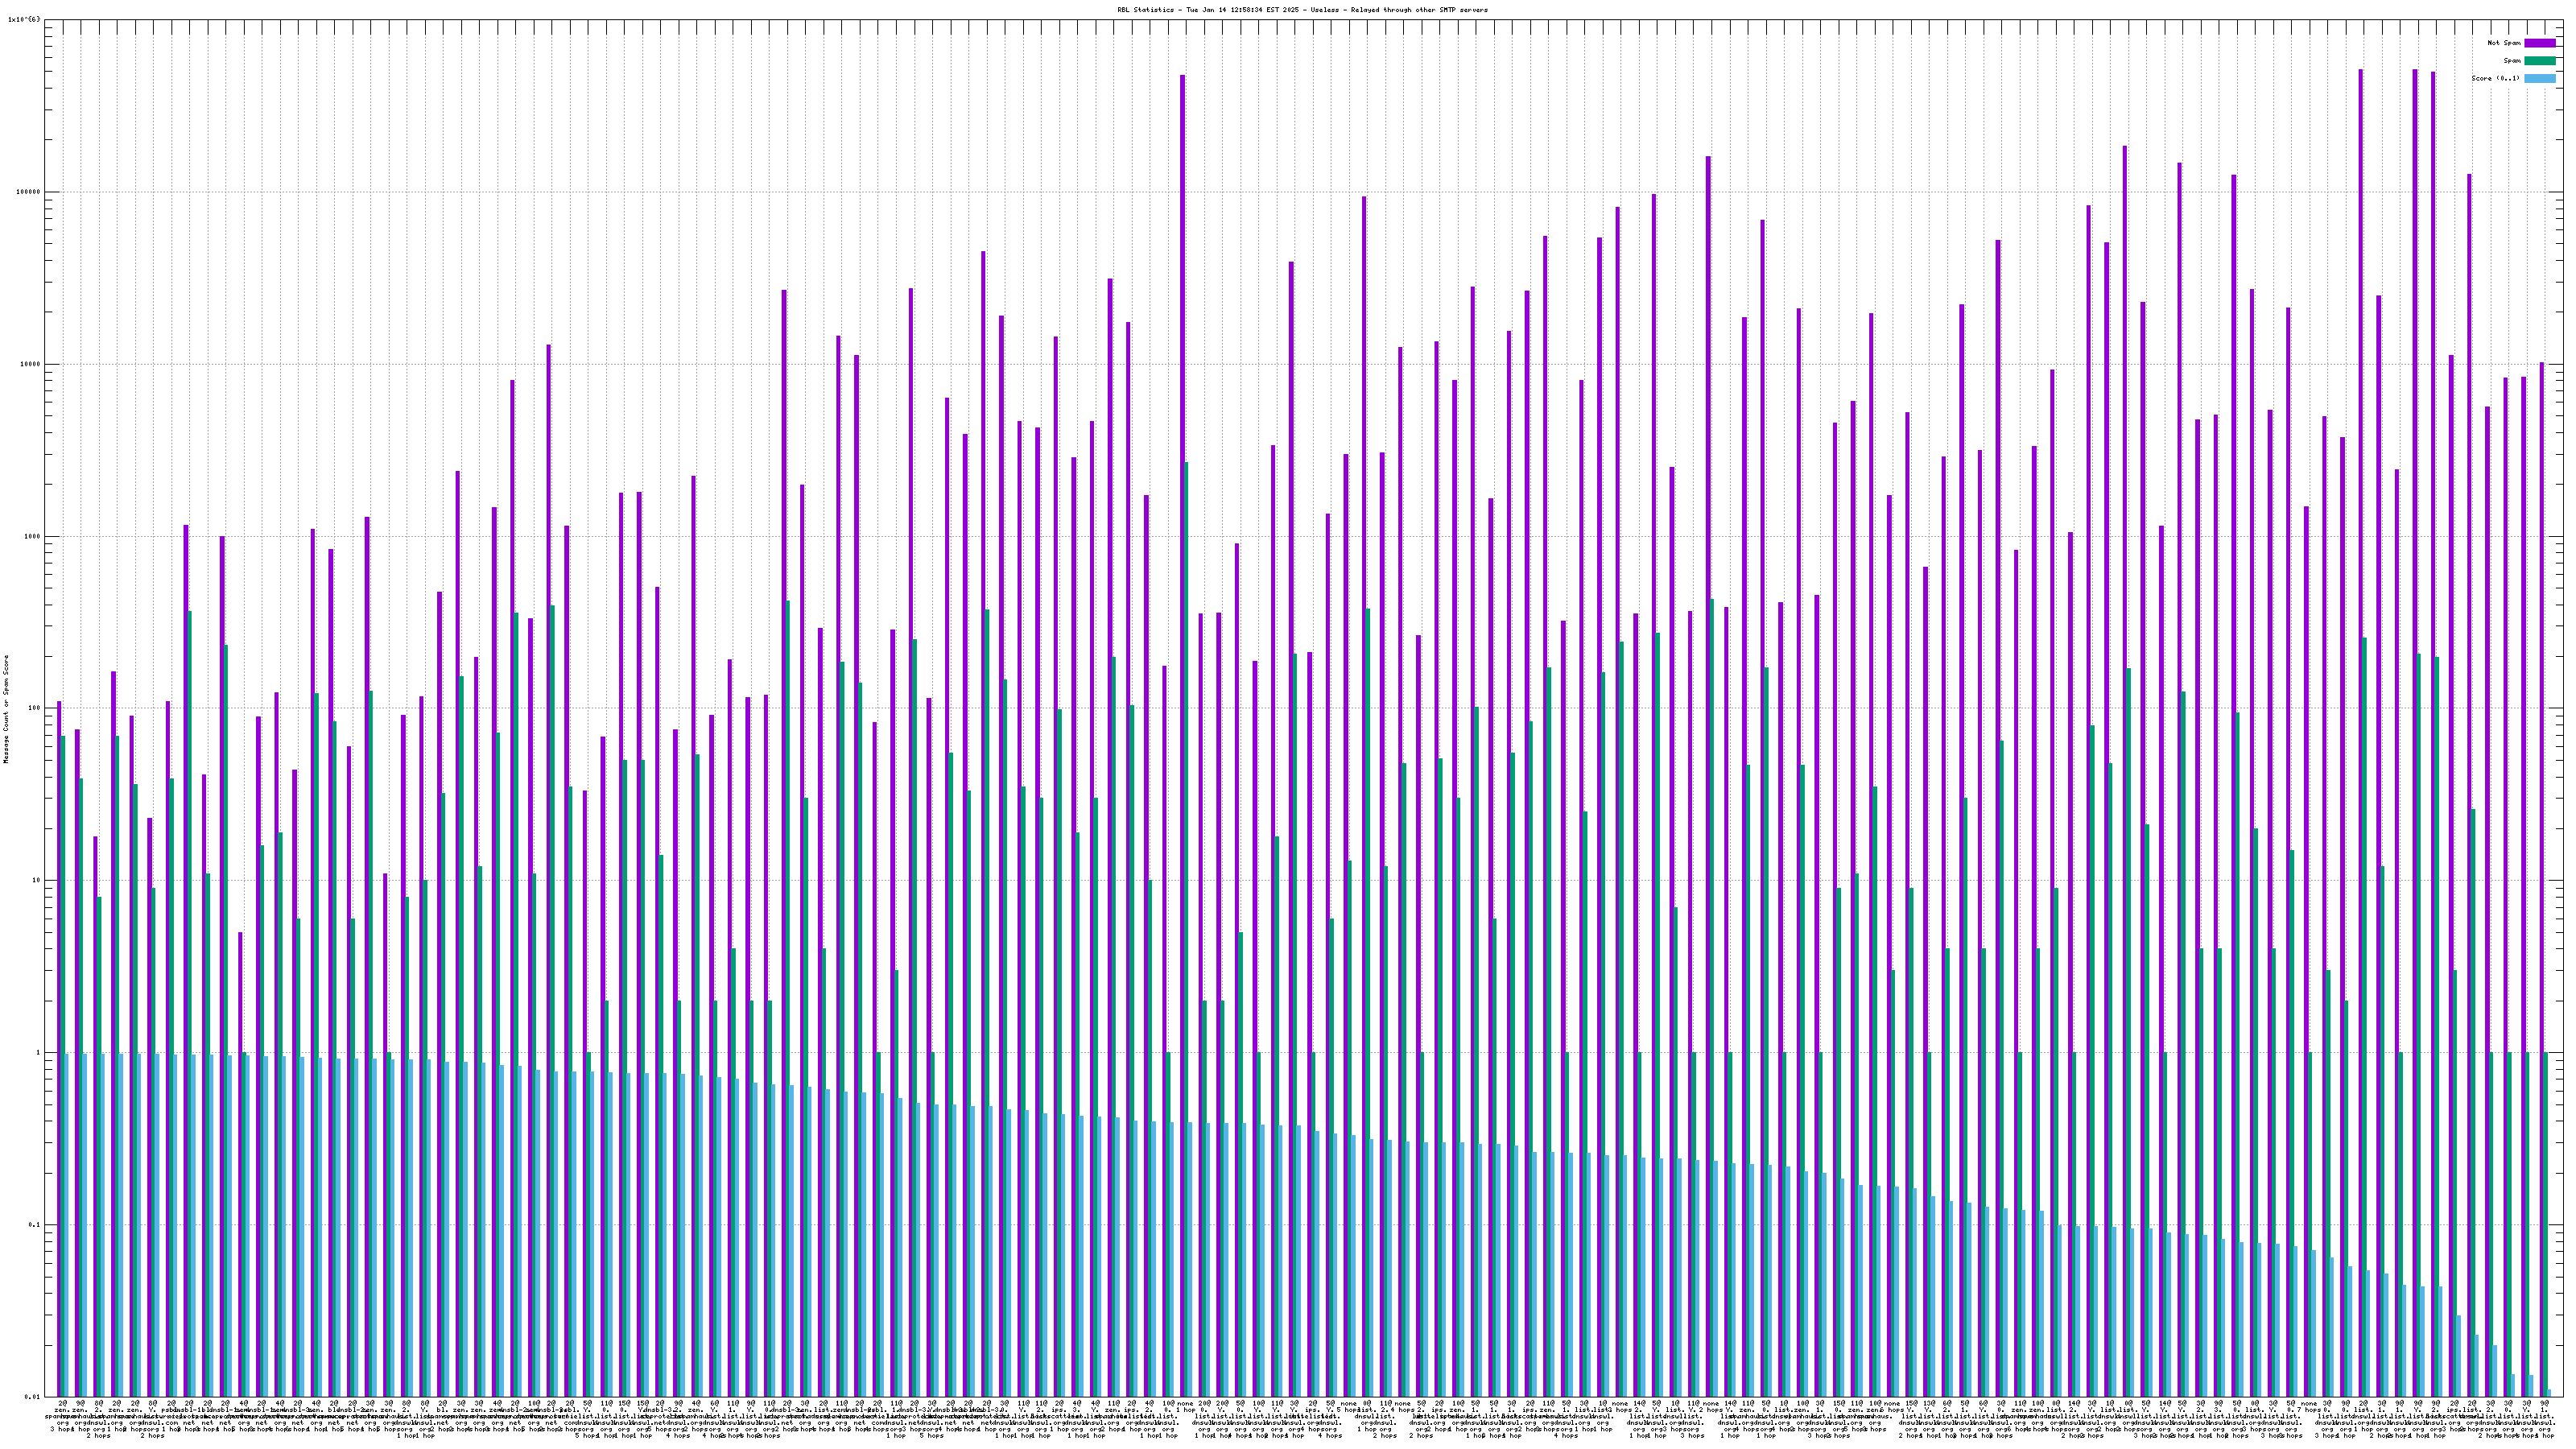Click the 1x10^{6} y-axis tick label
This screenshot has height=1449, width=2576.
[x=25, y=19]
